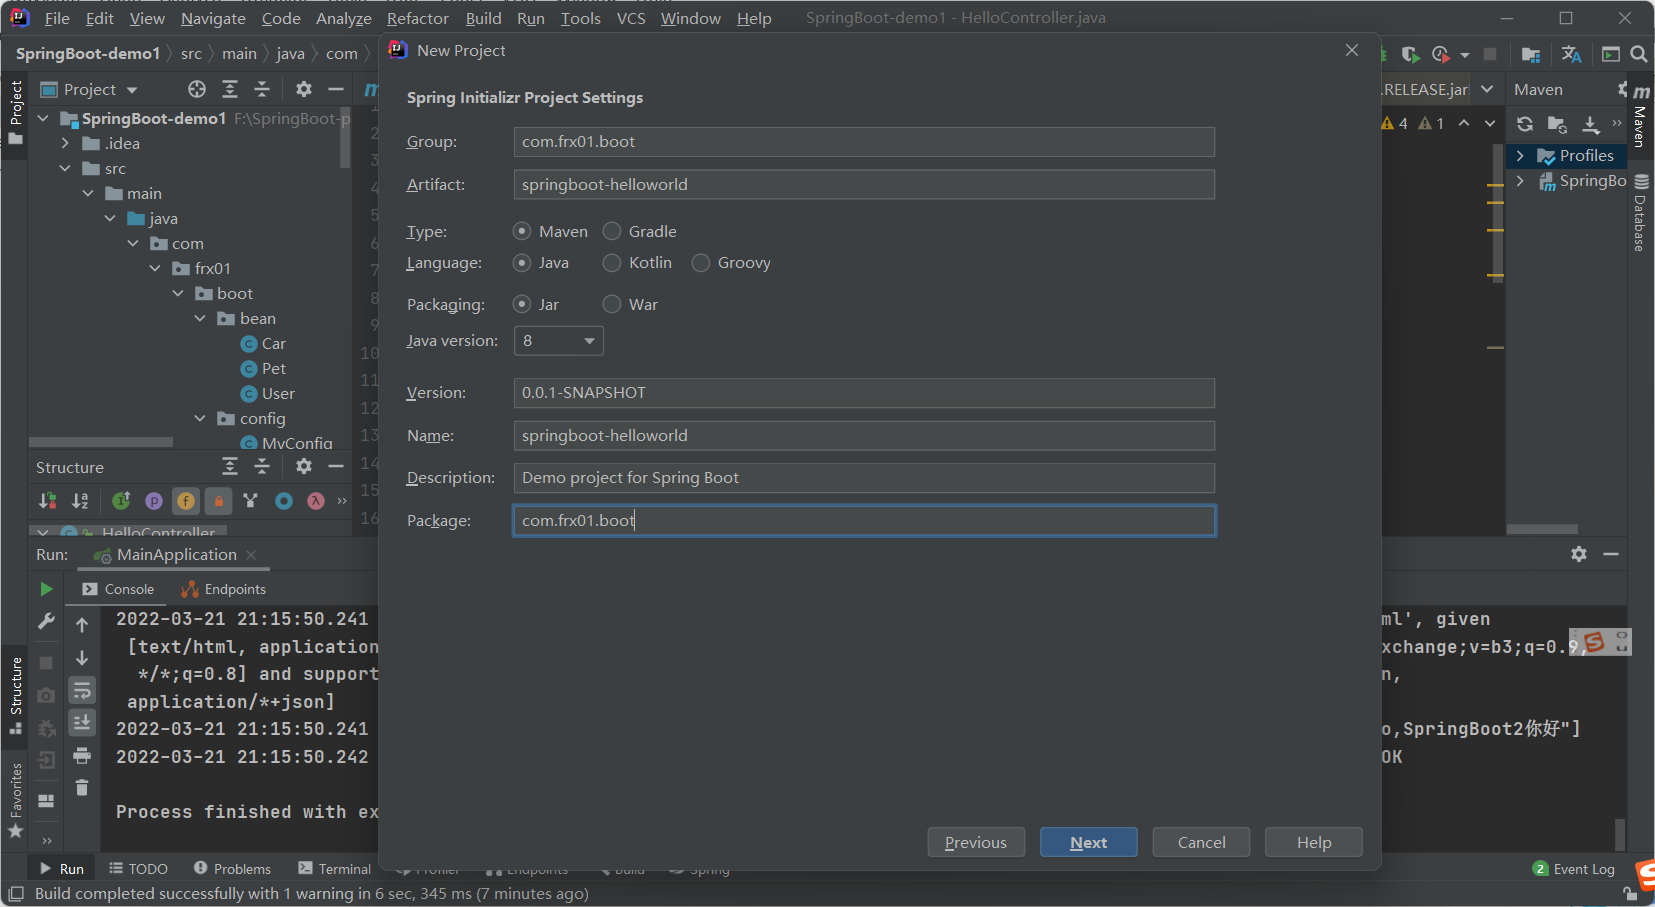This screenshot has height=907, width=1655.
Task: Expand Profiles node in Maven panel
Action: click(x=1520, y=156)
